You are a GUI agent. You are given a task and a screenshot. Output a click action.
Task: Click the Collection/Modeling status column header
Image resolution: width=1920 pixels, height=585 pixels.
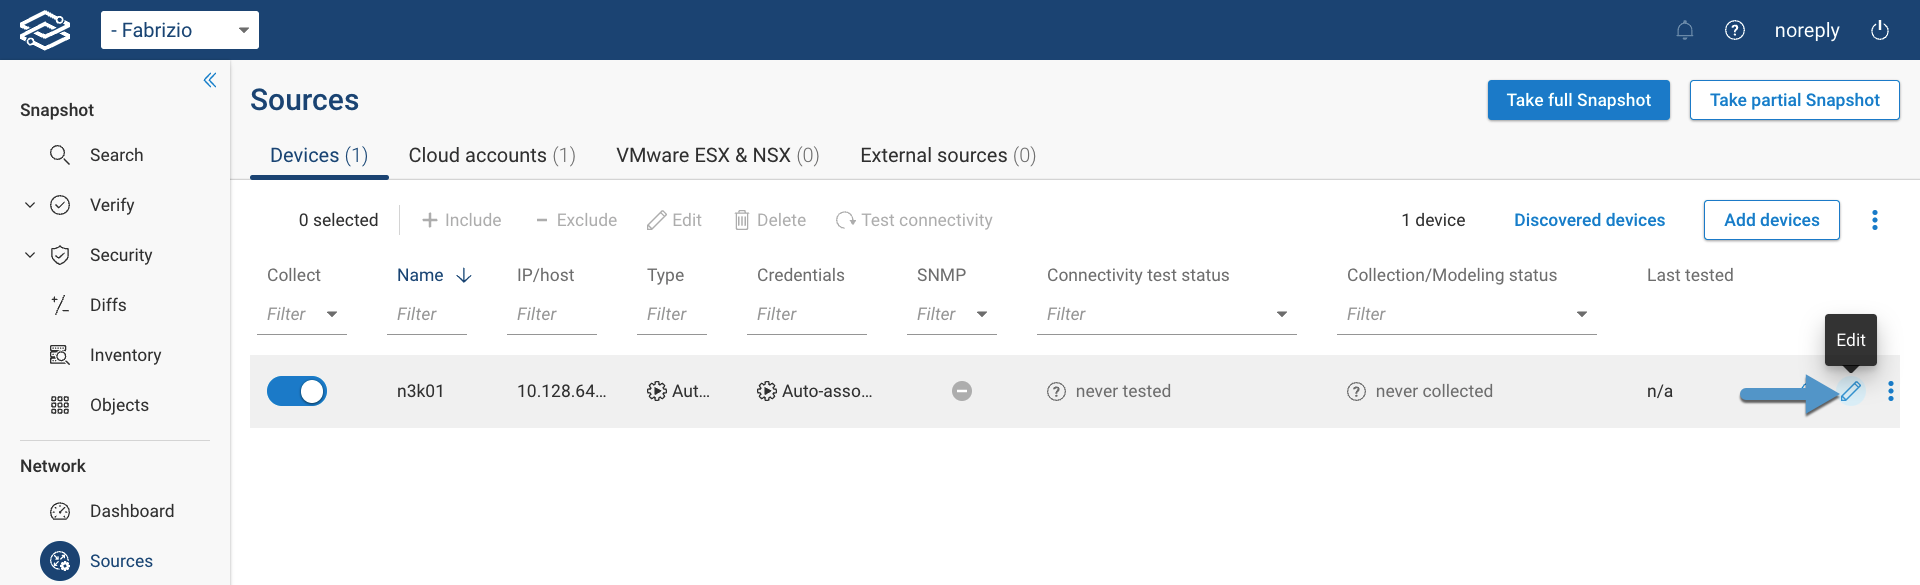tap(1452, 275)
